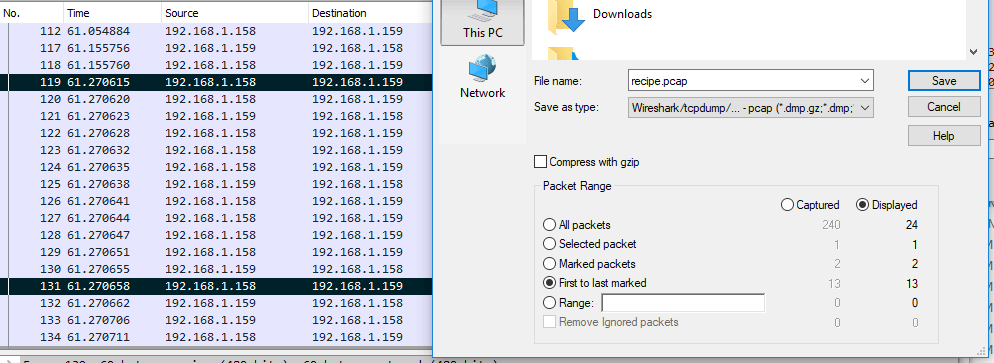Select packet 118 in the packet list
The width and height of the screenshot is (994, 363).
click(x=216, y=65)
